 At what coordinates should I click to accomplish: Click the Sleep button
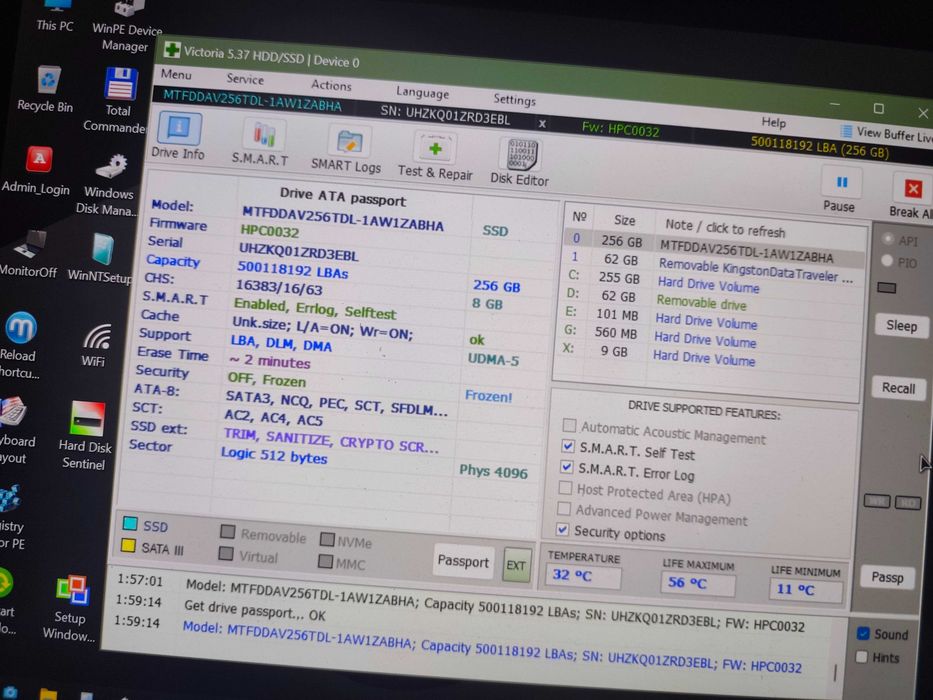pos(901,326)
